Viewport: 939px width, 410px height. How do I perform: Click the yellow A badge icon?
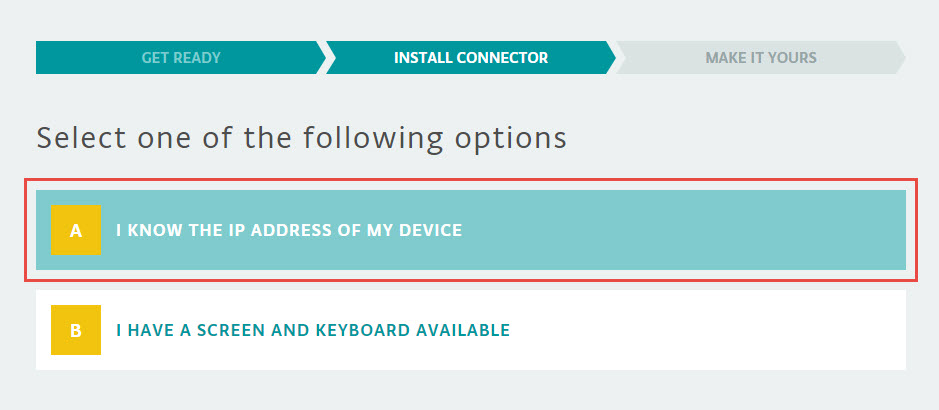pyautogui.click(x=75, y=230)
